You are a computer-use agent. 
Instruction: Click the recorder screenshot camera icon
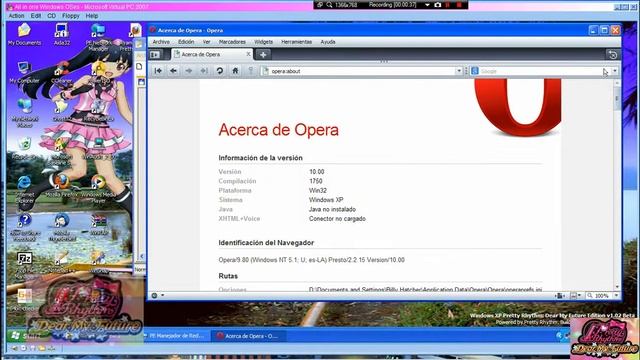click(x=438, y=5)
